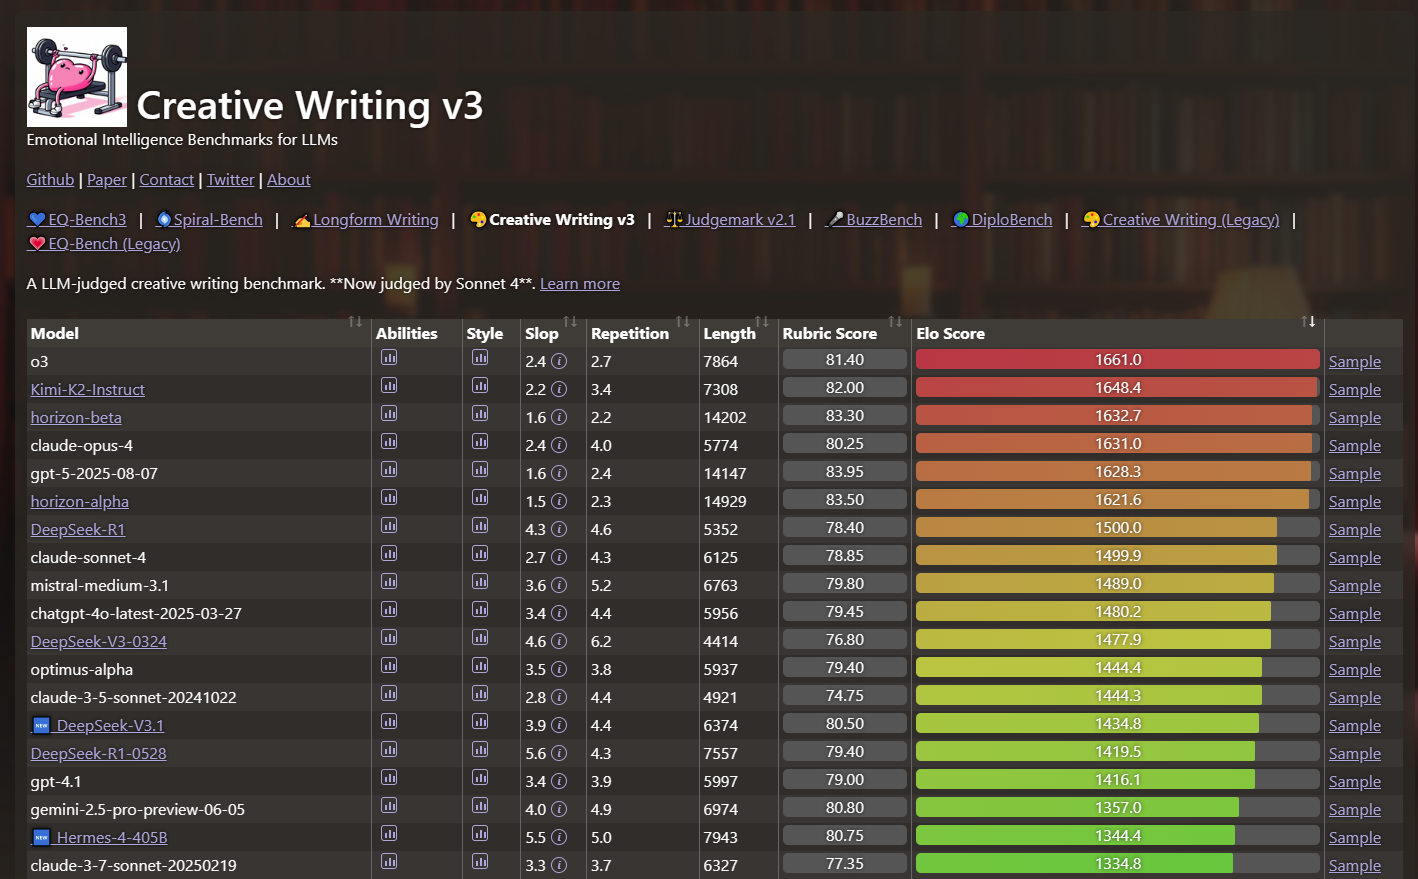The height and width of the screenshot is (879, 1418).
Task: Open Style chart icon for horizon-beta
Action: (480, 414)
